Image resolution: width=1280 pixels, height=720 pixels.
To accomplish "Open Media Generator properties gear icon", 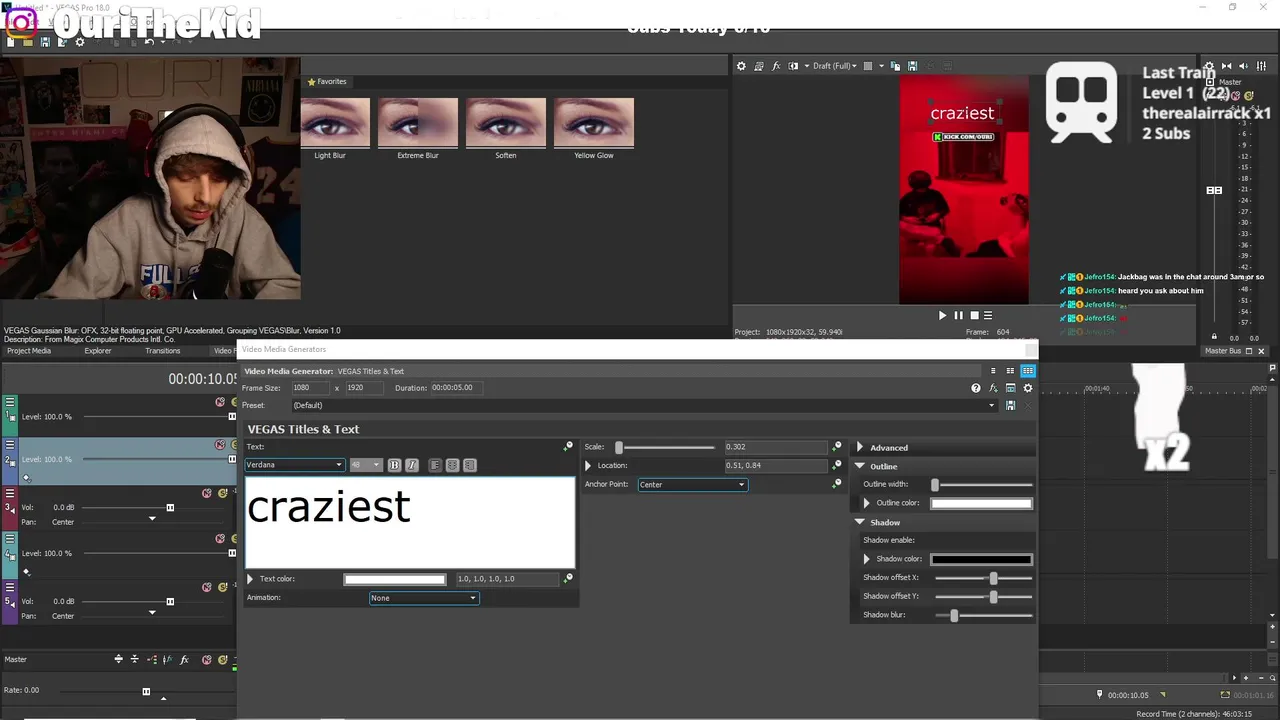I will (x=1027, y=388).
